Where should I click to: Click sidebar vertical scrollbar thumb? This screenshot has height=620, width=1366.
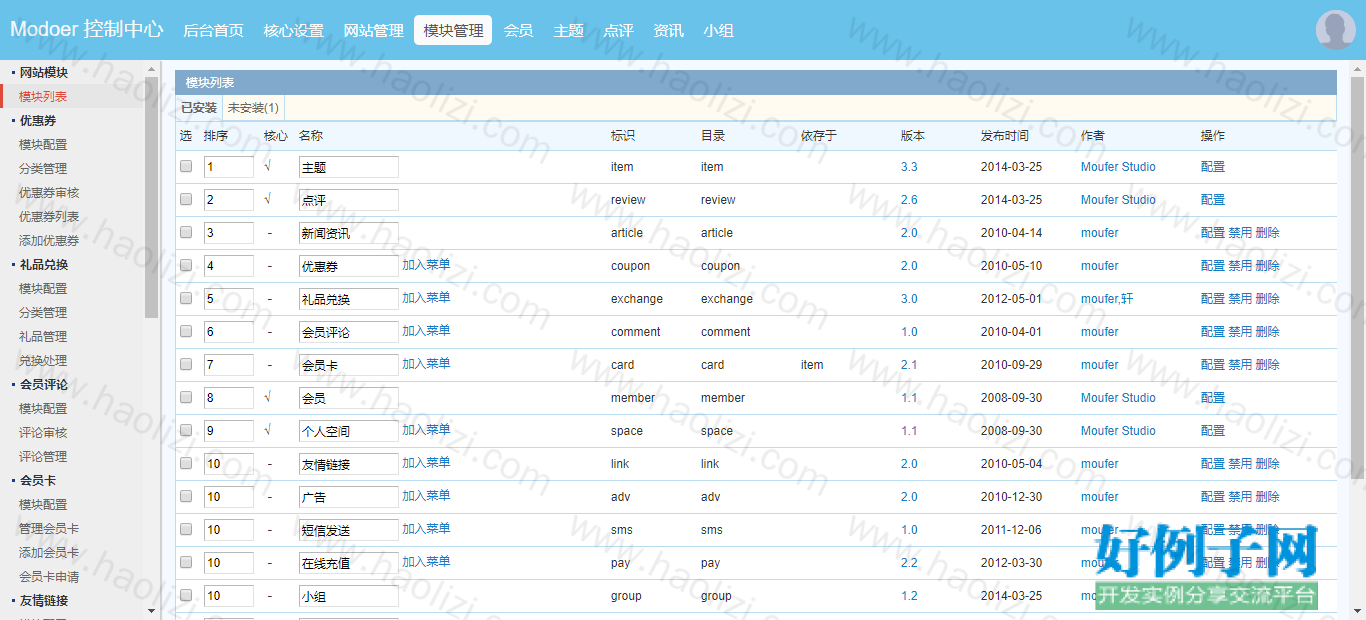click(x=152, y=197)
